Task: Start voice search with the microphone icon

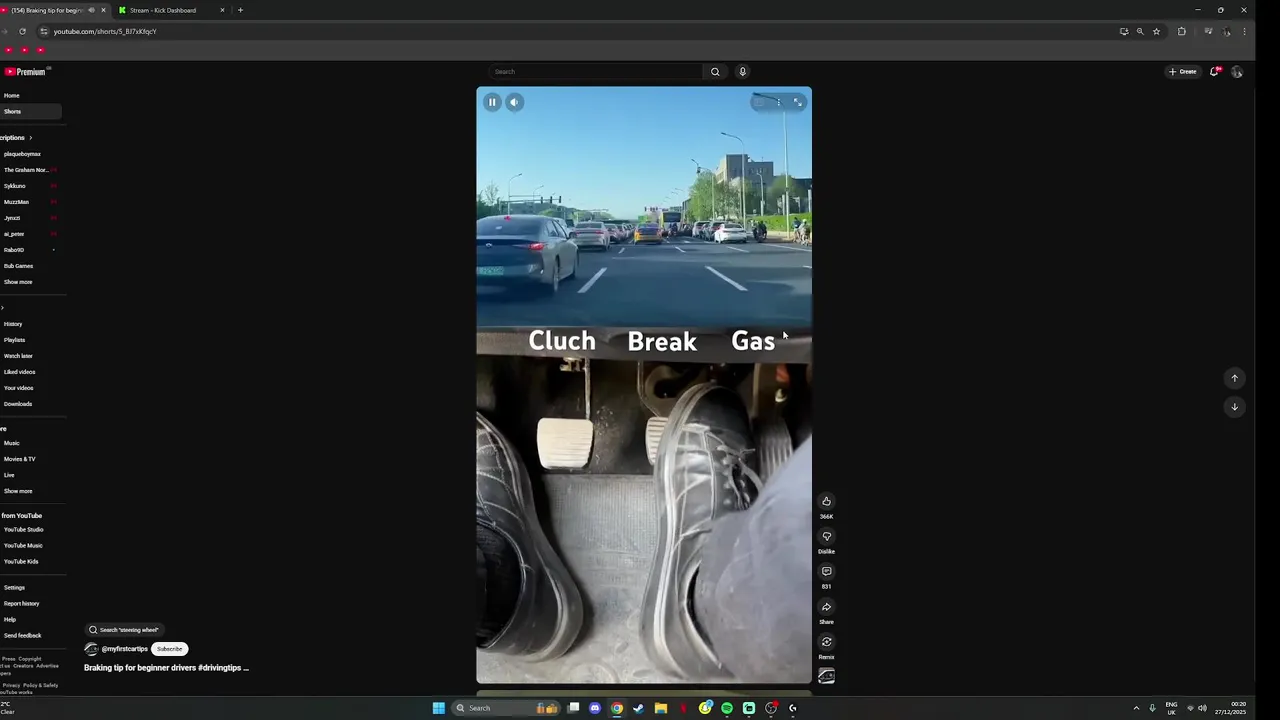Action: 742,72
